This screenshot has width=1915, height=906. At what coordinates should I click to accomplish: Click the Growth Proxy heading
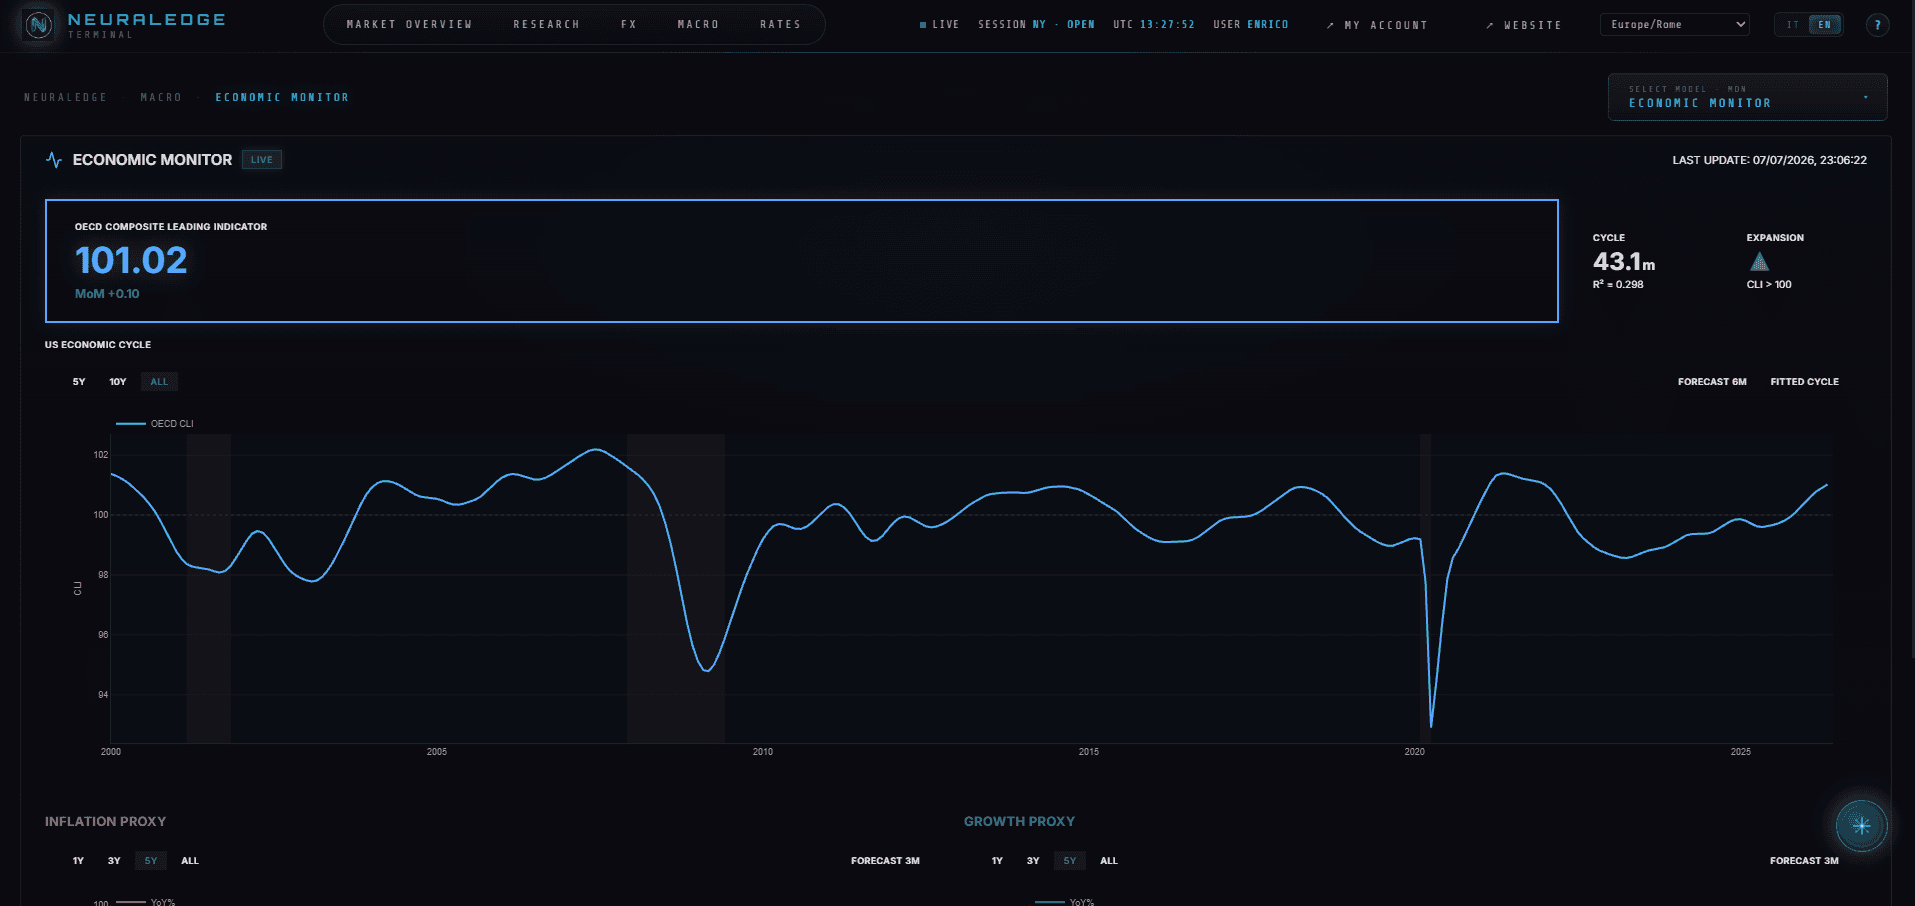coord(1019,821)
